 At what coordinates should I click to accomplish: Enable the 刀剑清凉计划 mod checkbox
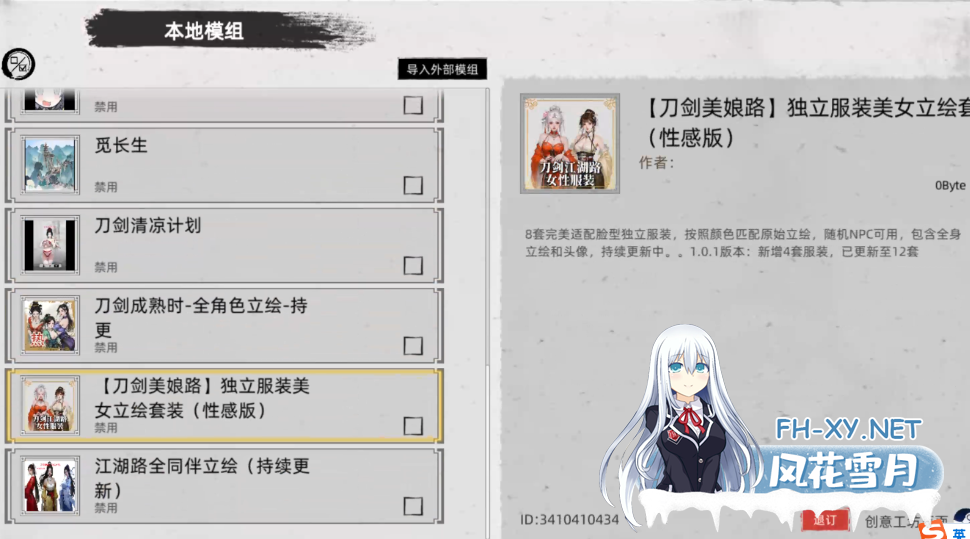tap(413, 265)
